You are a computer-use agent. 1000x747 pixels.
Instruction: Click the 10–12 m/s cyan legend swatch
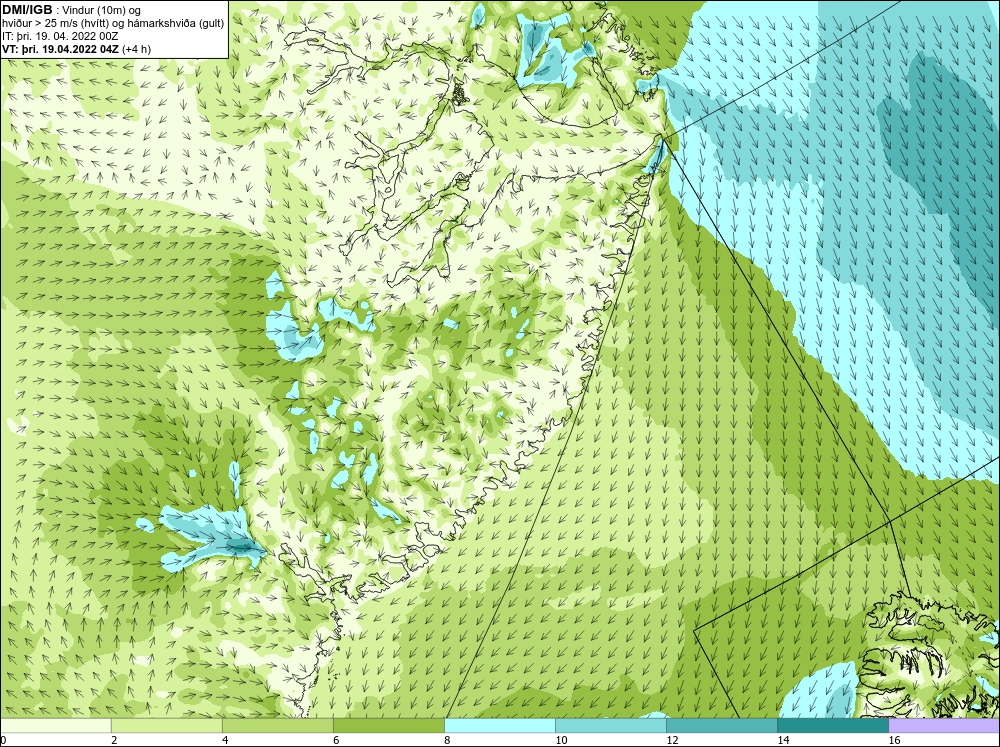pyautogui.click(x=611, y=725)
